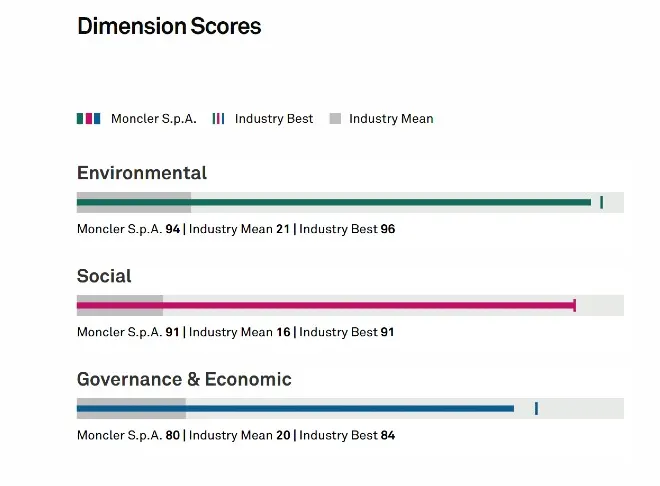Click the Social scores caption text

click(236, 332)
